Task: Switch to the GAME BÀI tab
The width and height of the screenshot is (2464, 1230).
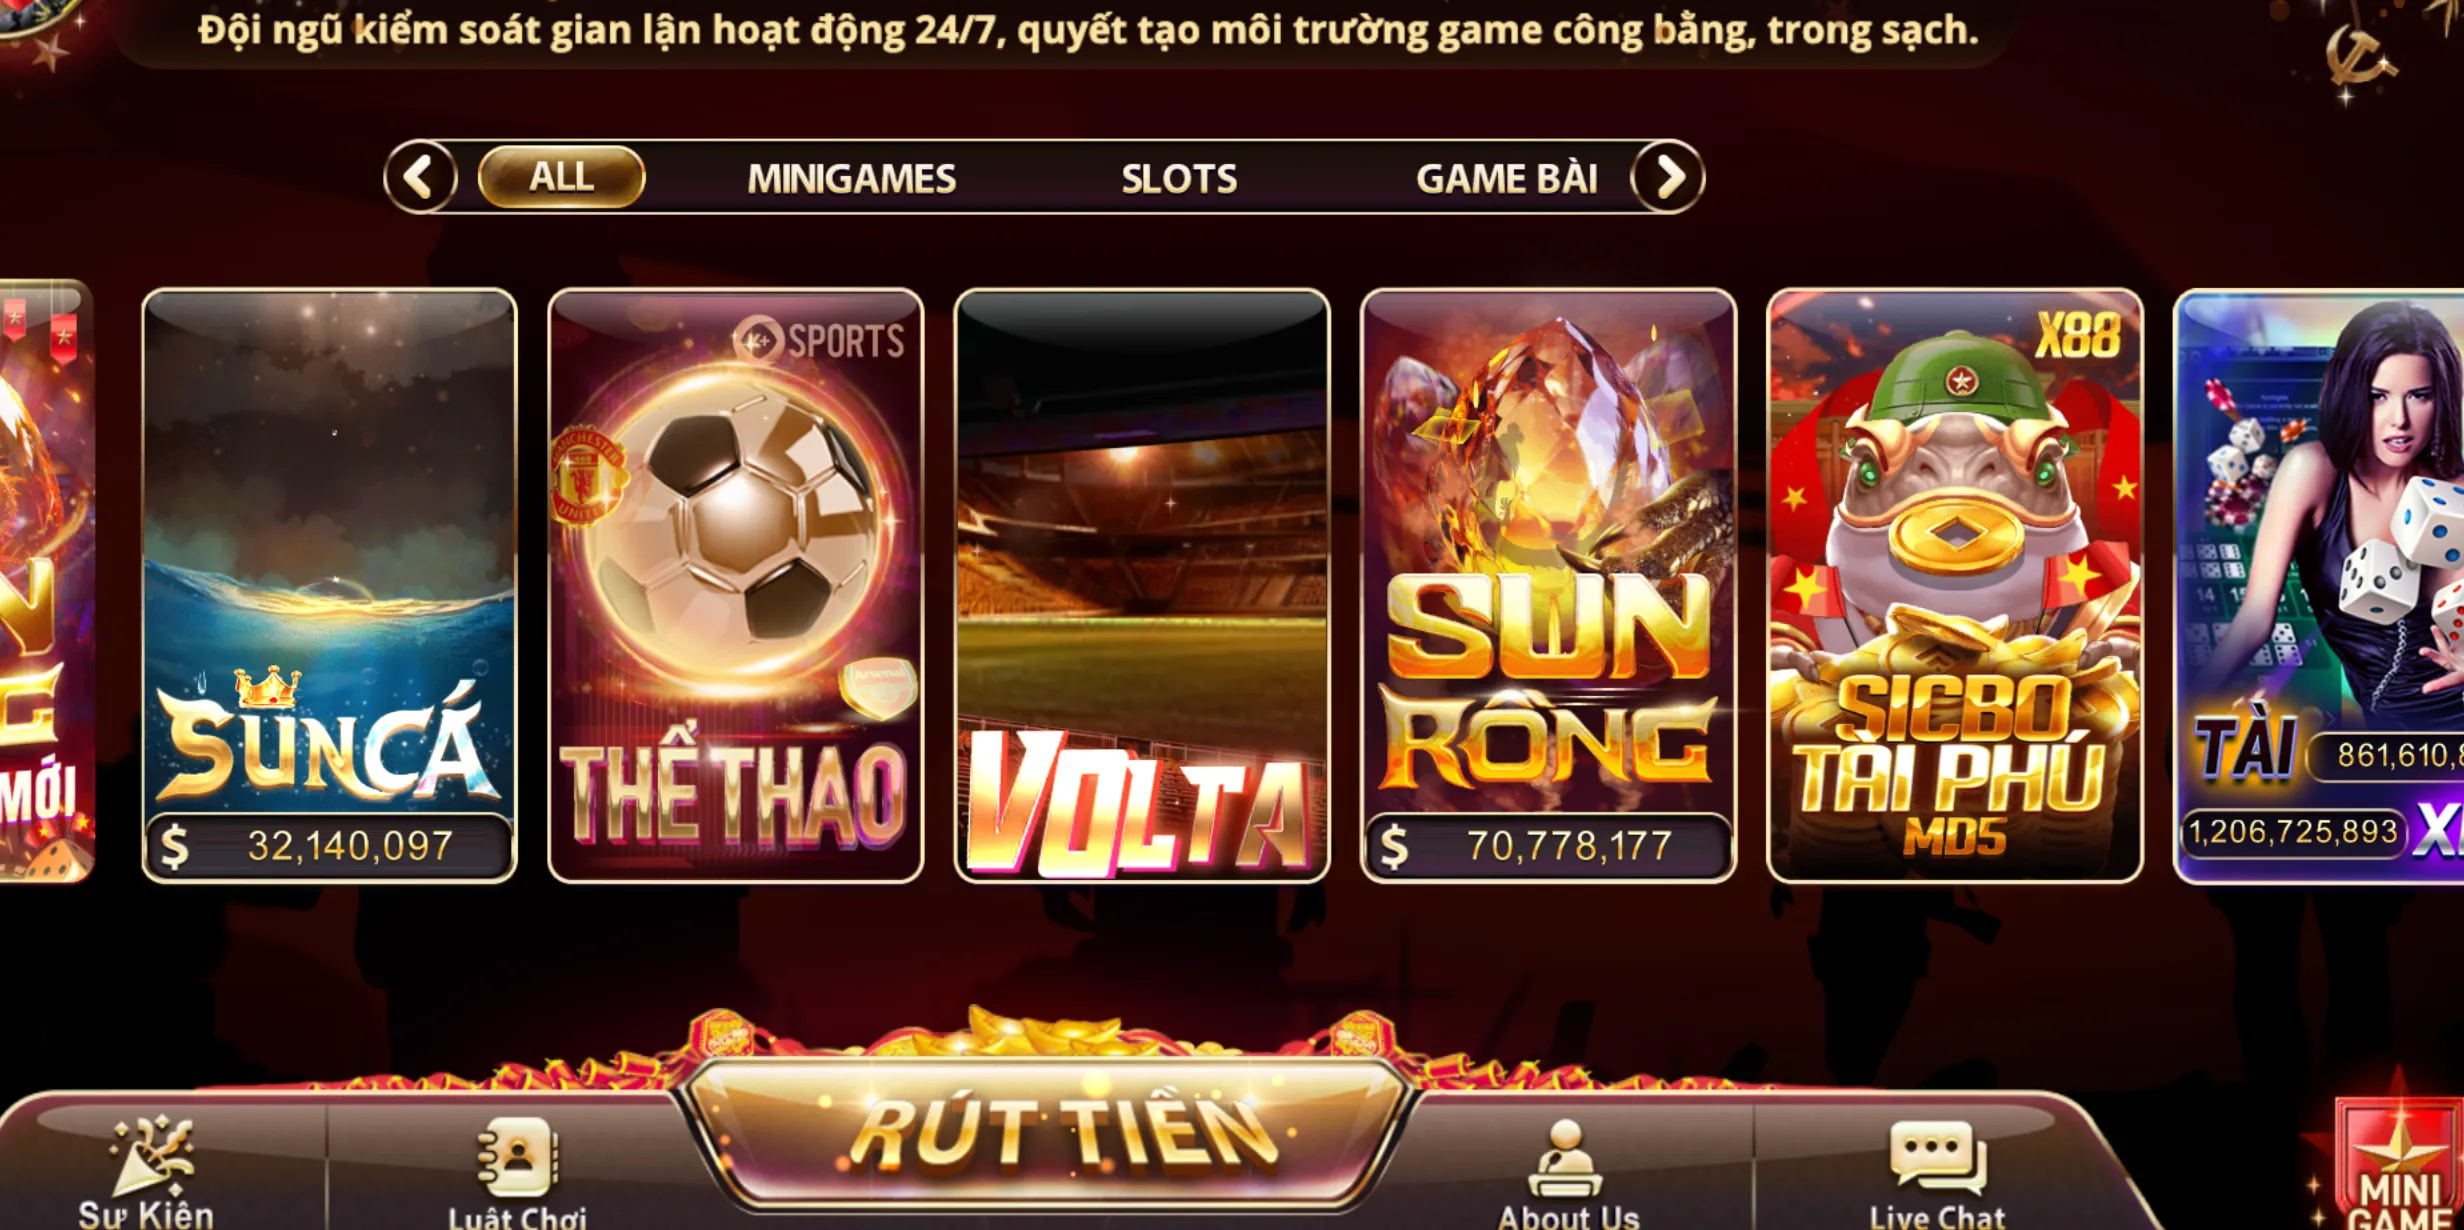Action: click(x=1506, y=179)
